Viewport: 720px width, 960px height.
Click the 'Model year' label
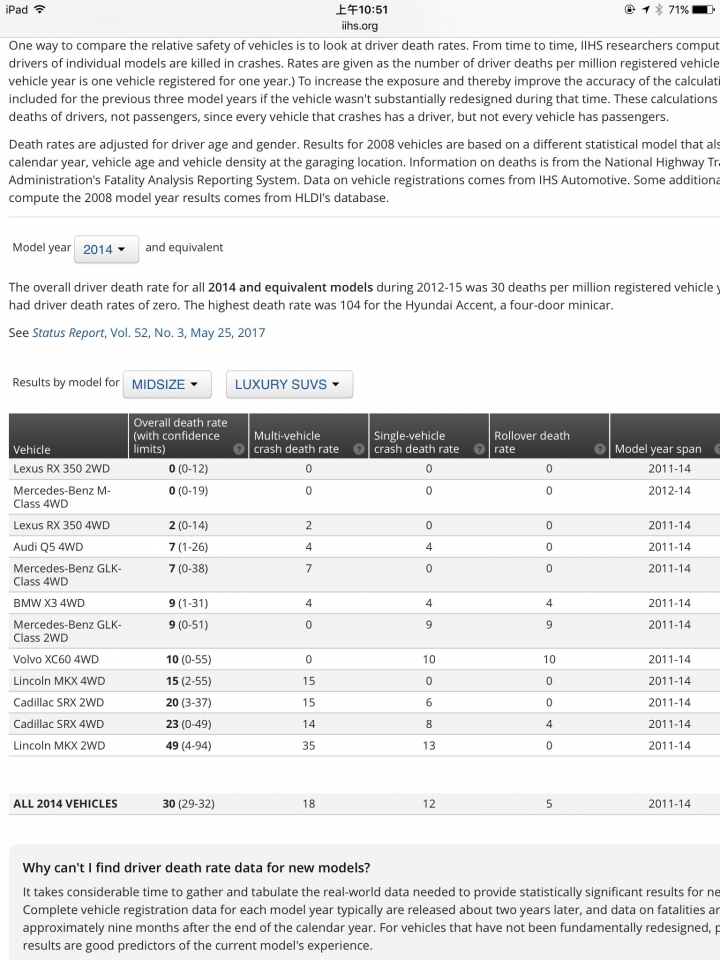click(42, 247)
